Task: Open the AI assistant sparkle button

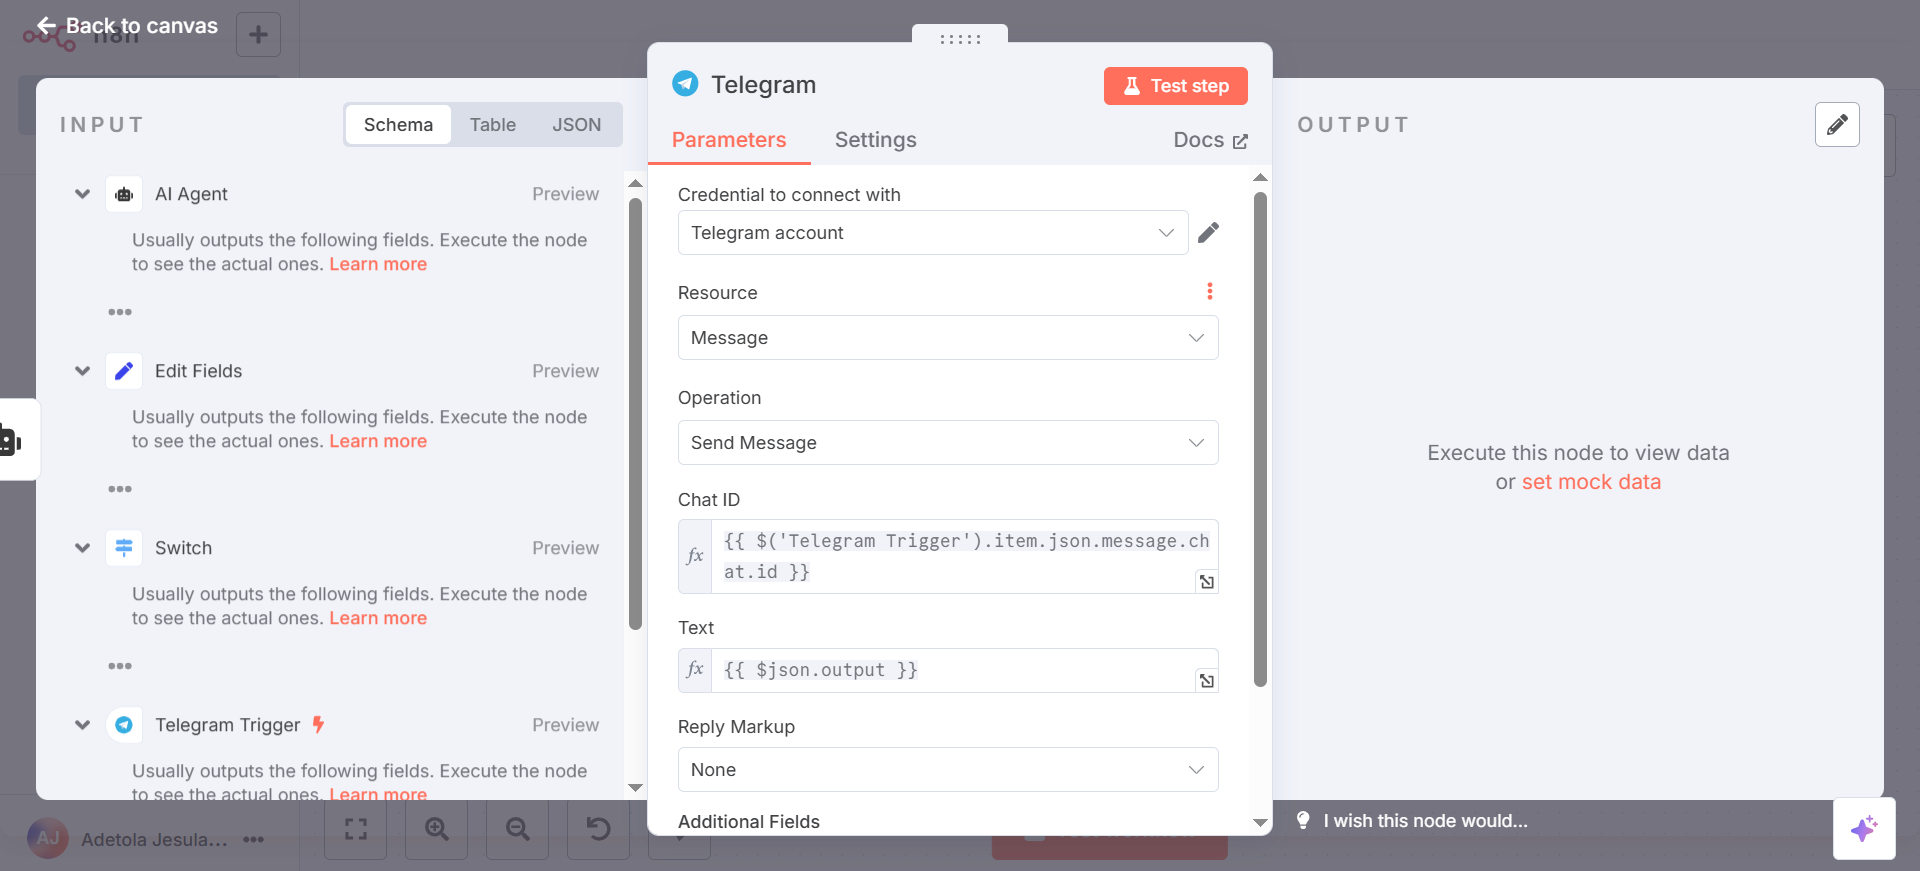Action: [1864, 828]
